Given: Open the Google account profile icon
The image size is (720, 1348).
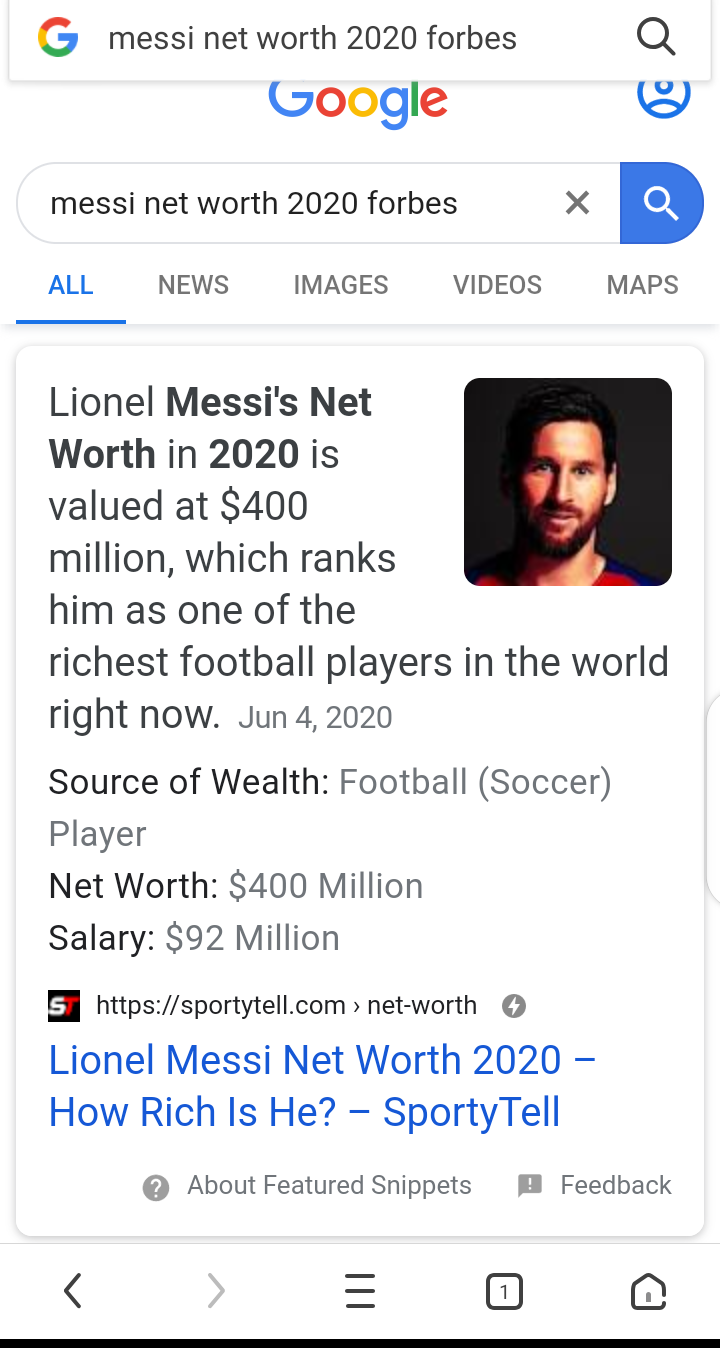Looking at the screenshot, I should [663, 95].
